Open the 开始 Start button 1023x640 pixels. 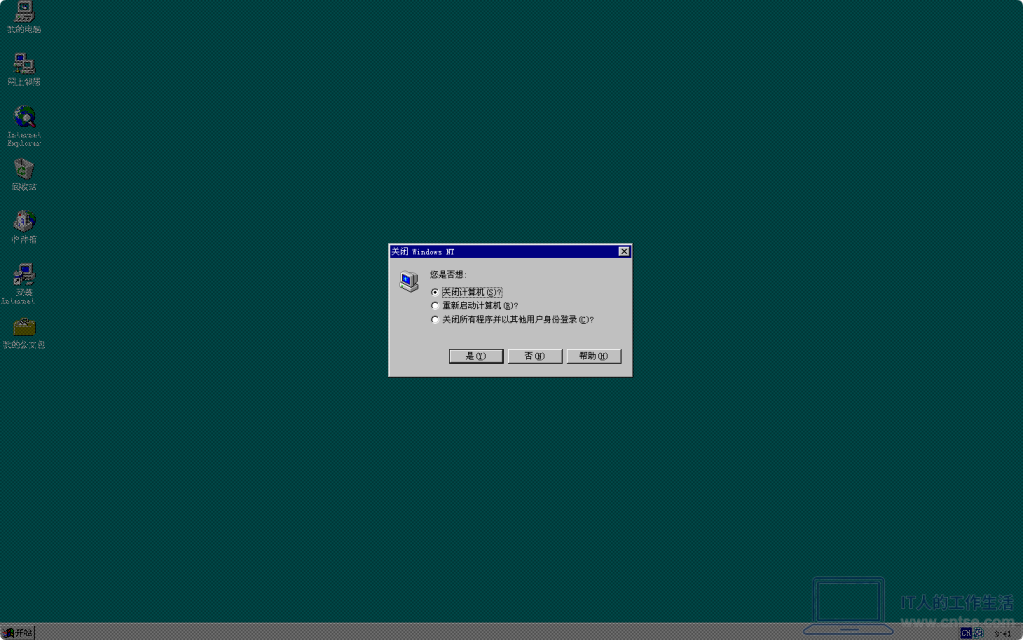[18, 633]
